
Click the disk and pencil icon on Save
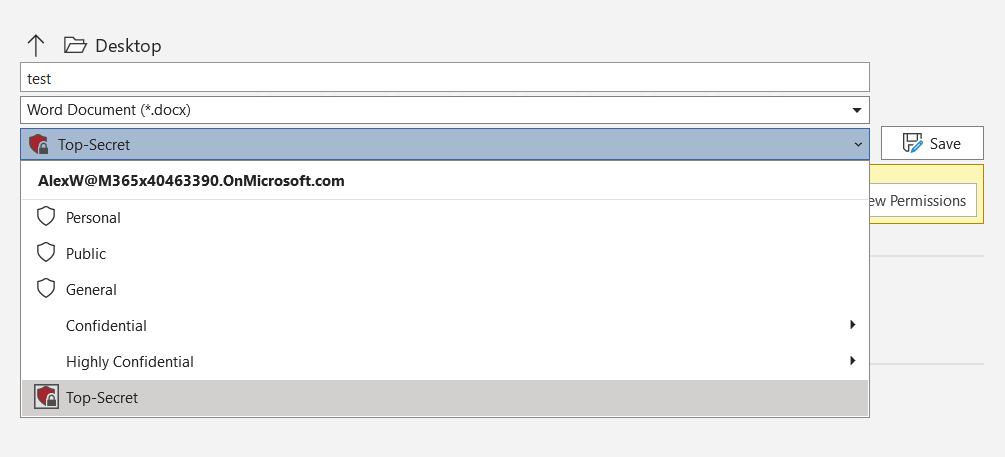point(912,143)
